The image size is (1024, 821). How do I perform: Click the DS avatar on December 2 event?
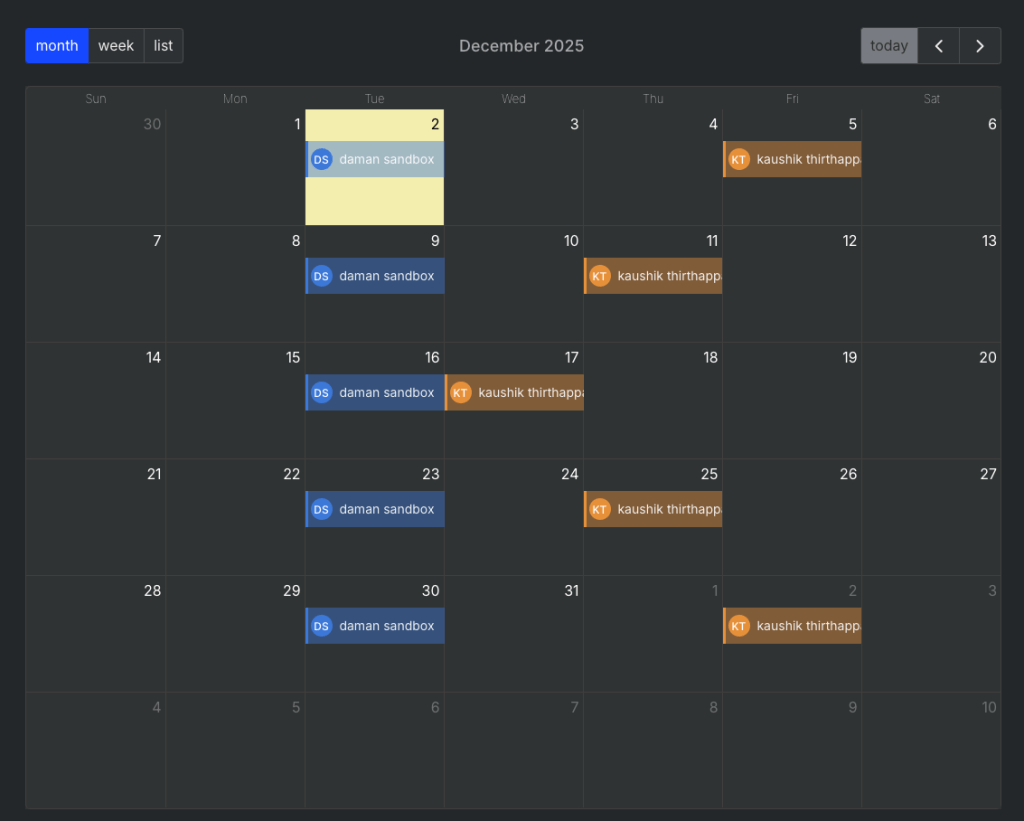point(321,159)
